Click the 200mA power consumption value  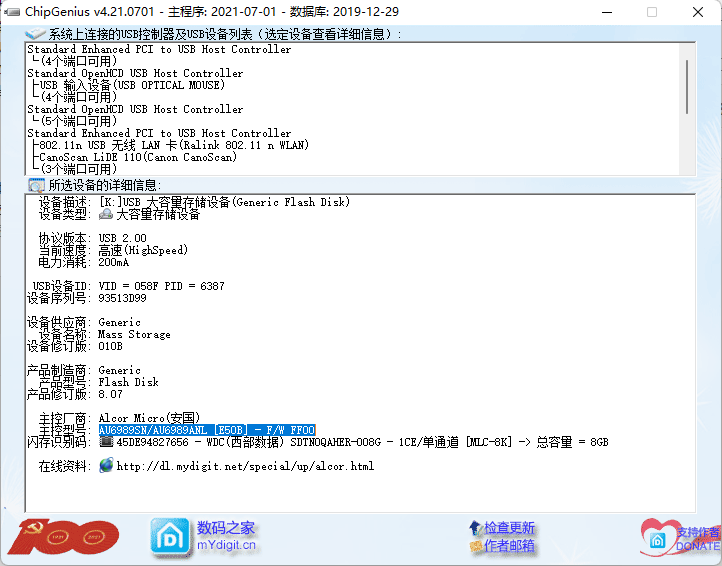pyautogui.click(x=114, y=263)
